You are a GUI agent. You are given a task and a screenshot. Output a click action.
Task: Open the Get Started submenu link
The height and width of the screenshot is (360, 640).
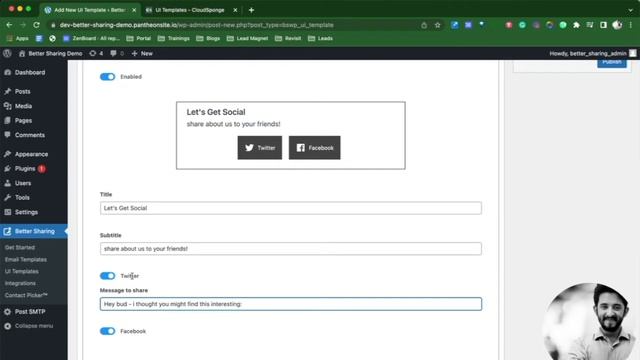[20, 247]
